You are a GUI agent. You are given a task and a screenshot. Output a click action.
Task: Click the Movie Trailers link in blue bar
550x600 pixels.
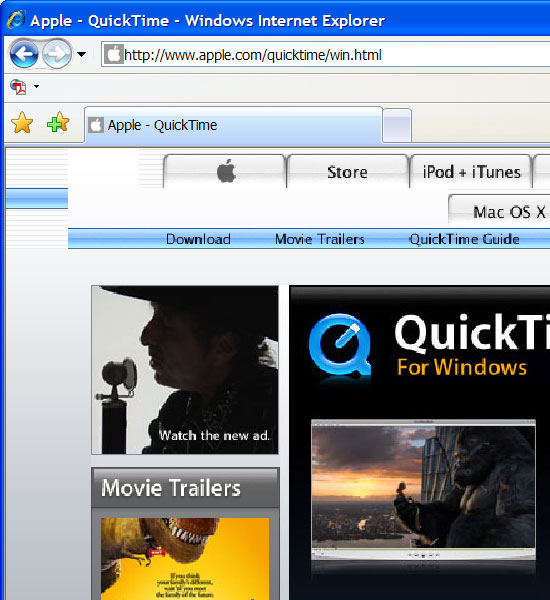[x=320, y=239]
